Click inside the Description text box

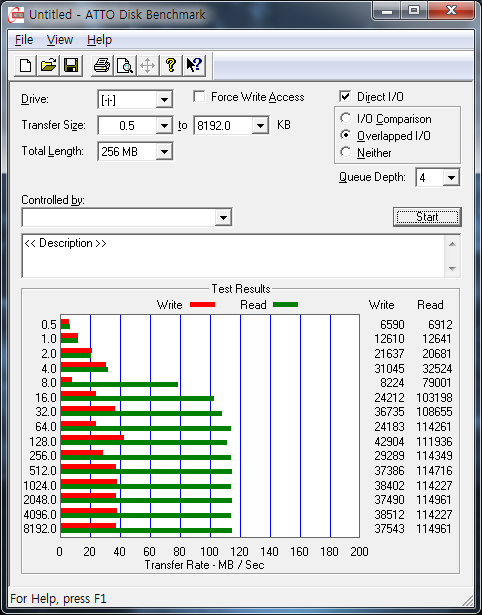pyautogui.click(x=233, y=256)
